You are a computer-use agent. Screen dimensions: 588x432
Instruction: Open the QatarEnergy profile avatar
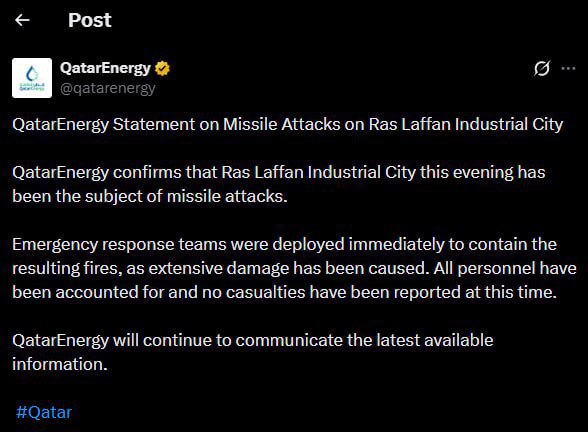click(32, 78)
